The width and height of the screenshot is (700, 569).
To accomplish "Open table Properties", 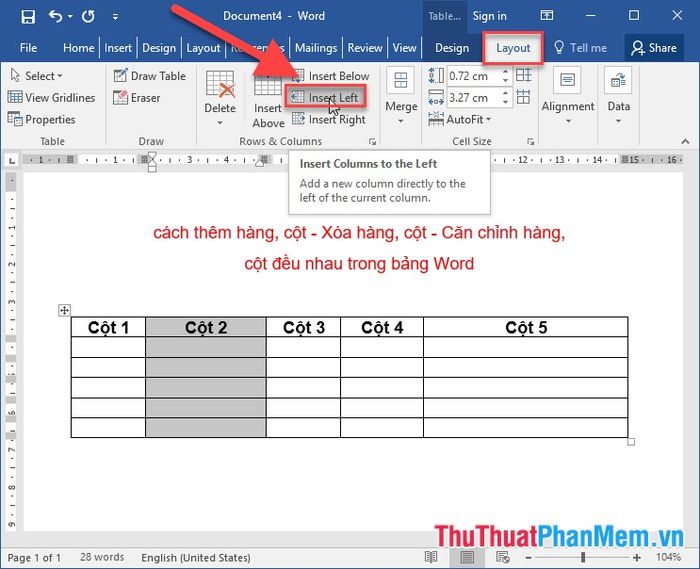I will 42,119.
